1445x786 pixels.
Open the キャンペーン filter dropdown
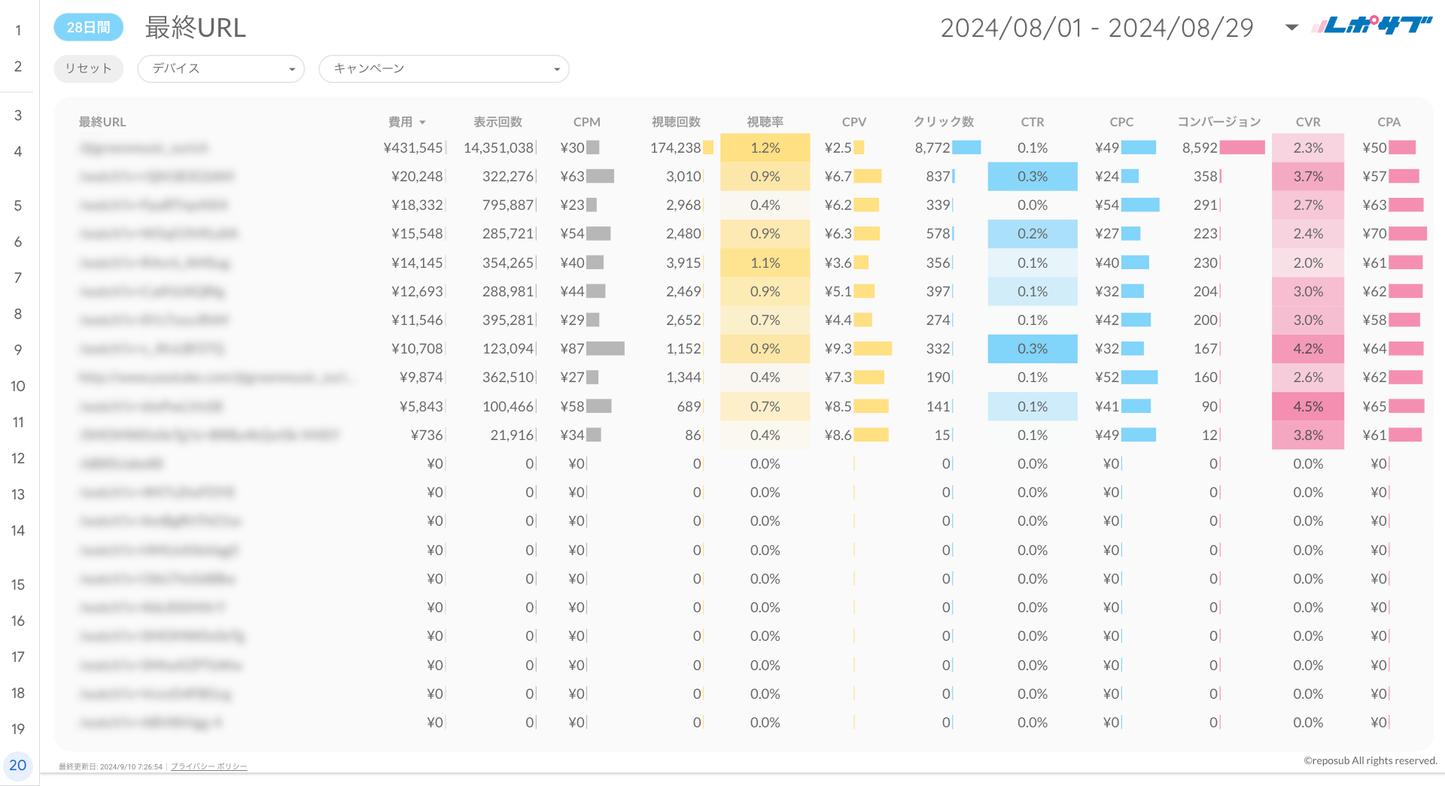coord(444,69)
